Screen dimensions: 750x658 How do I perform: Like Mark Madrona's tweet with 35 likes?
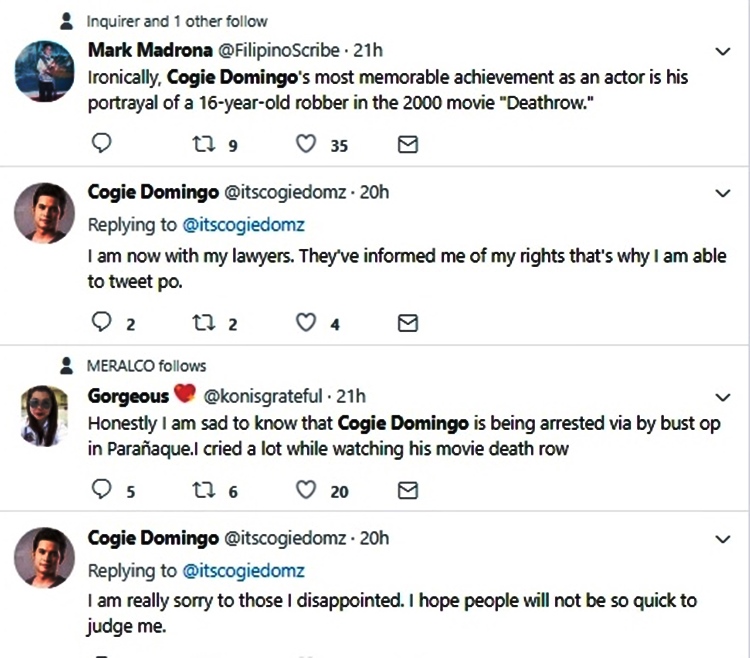(308, 145)
